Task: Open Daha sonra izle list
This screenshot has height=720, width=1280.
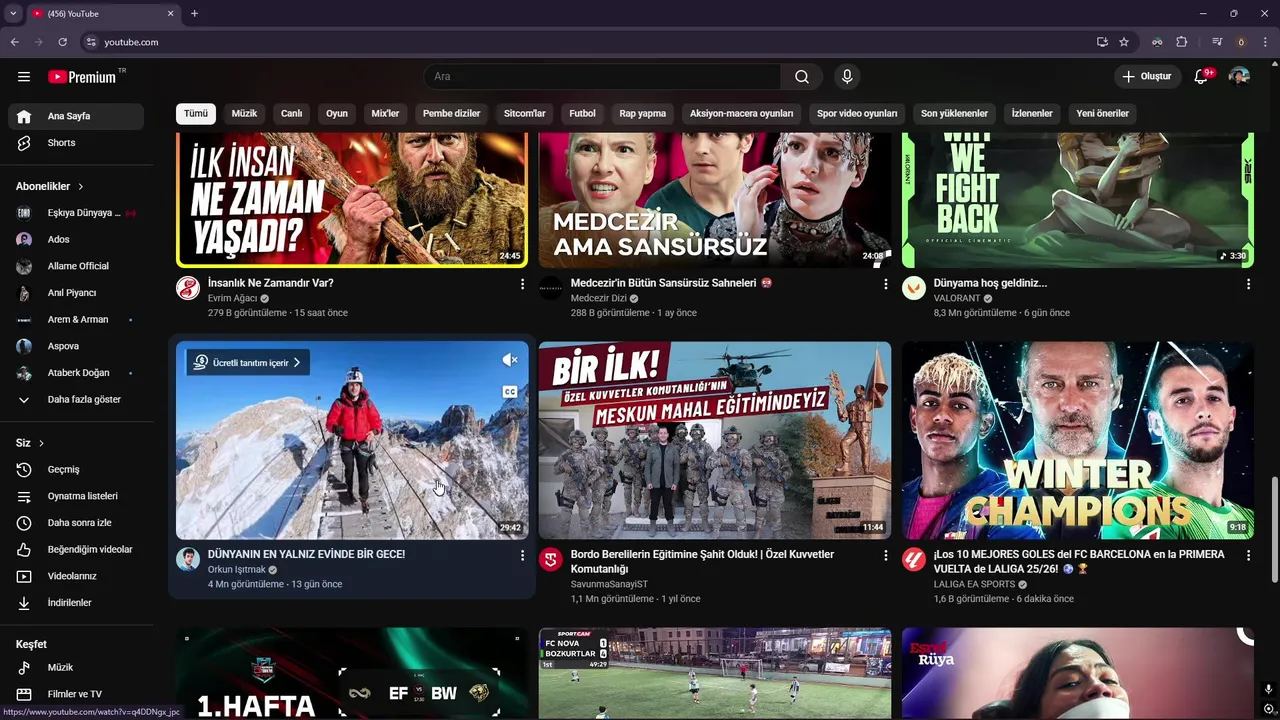Action: coord(76,523)
